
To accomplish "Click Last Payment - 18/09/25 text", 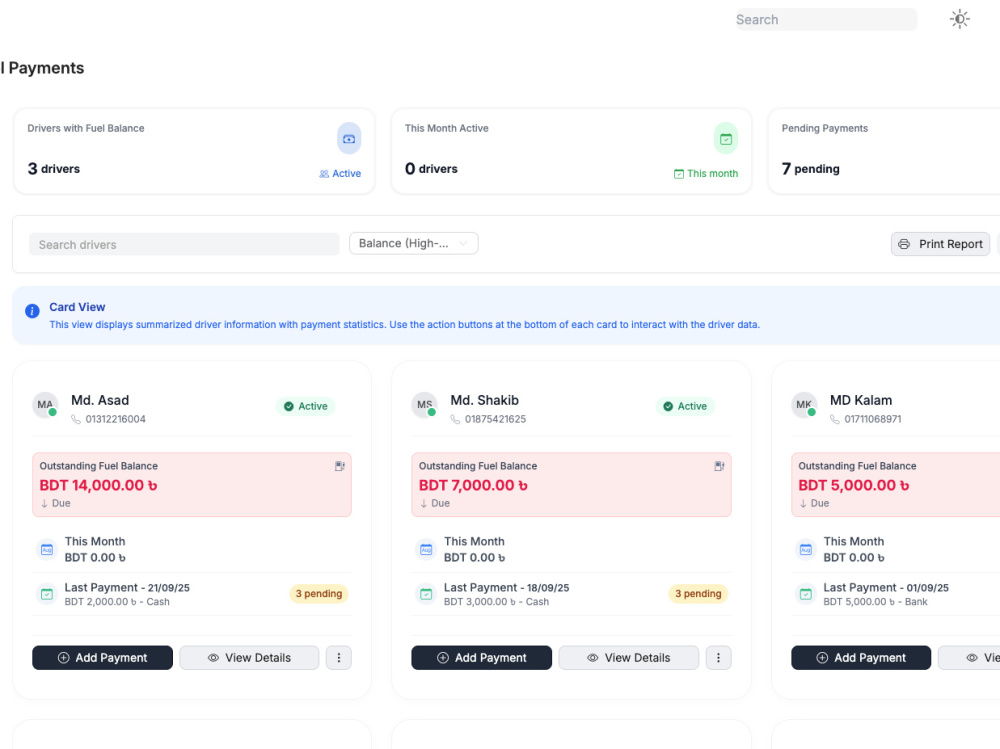I will click(x=506, y=588).
